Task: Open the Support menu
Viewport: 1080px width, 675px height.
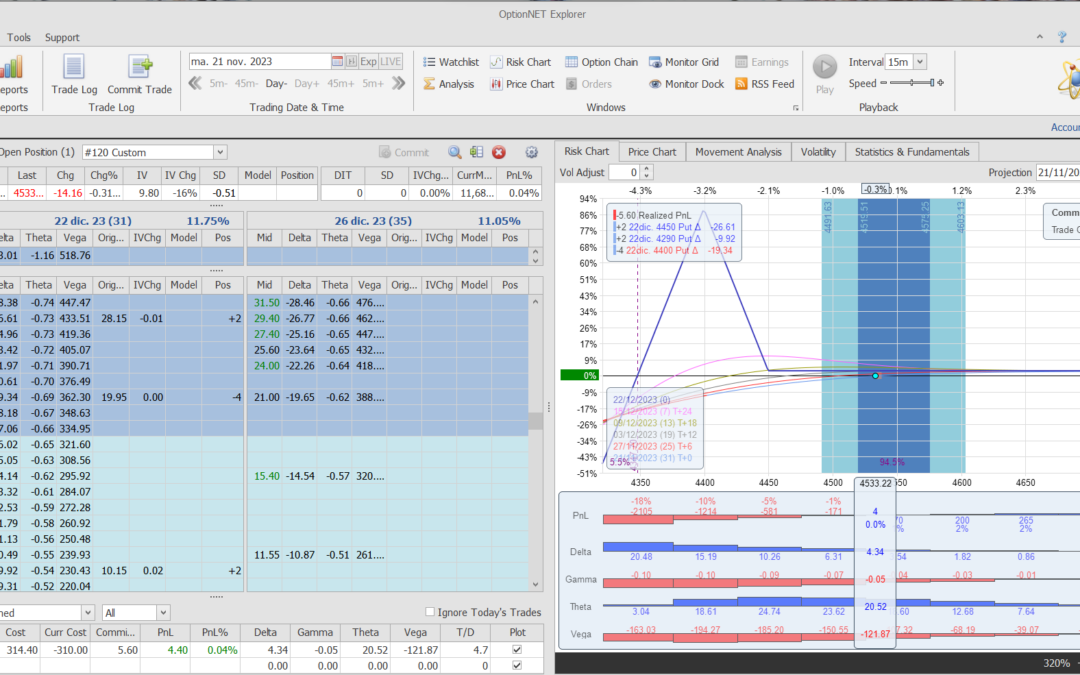Action: tap(62, 37)
